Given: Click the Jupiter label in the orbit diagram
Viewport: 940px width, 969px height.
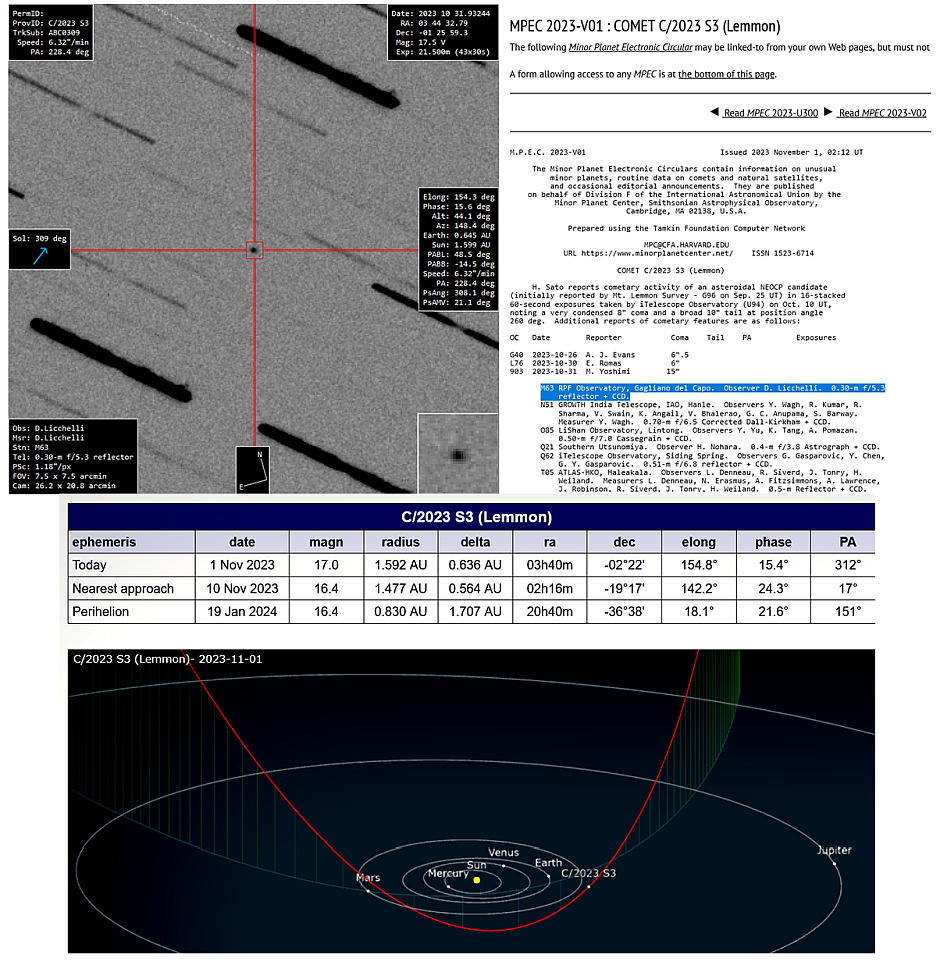Looking at the screenshot, I should 834,850.
